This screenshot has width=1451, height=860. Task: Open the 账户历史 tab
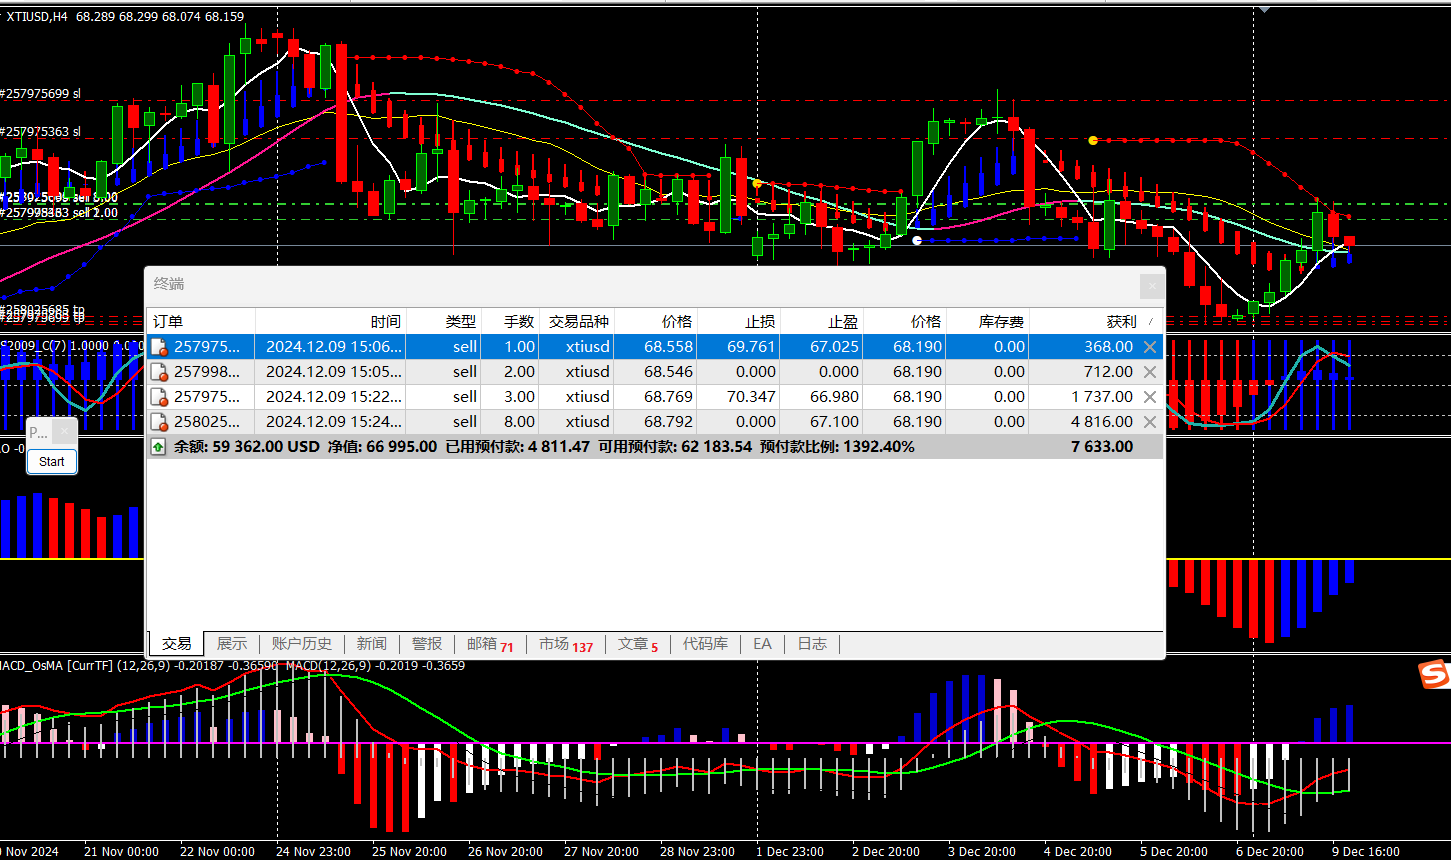302,644
